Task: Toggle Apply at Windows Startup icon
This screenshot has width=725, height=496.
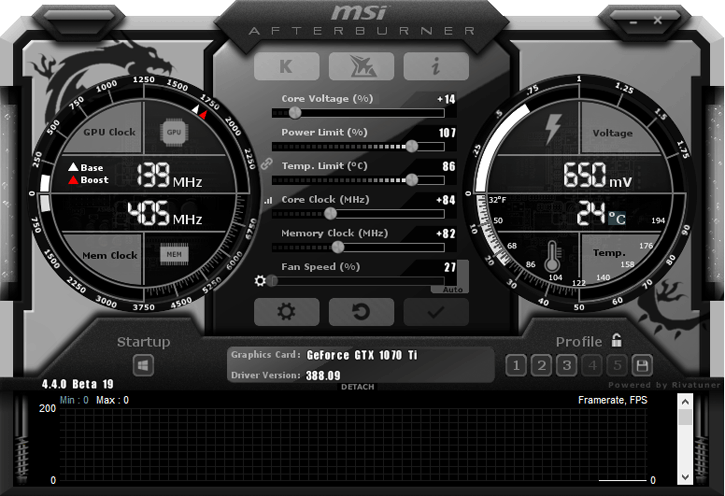Action: [143, 365]
